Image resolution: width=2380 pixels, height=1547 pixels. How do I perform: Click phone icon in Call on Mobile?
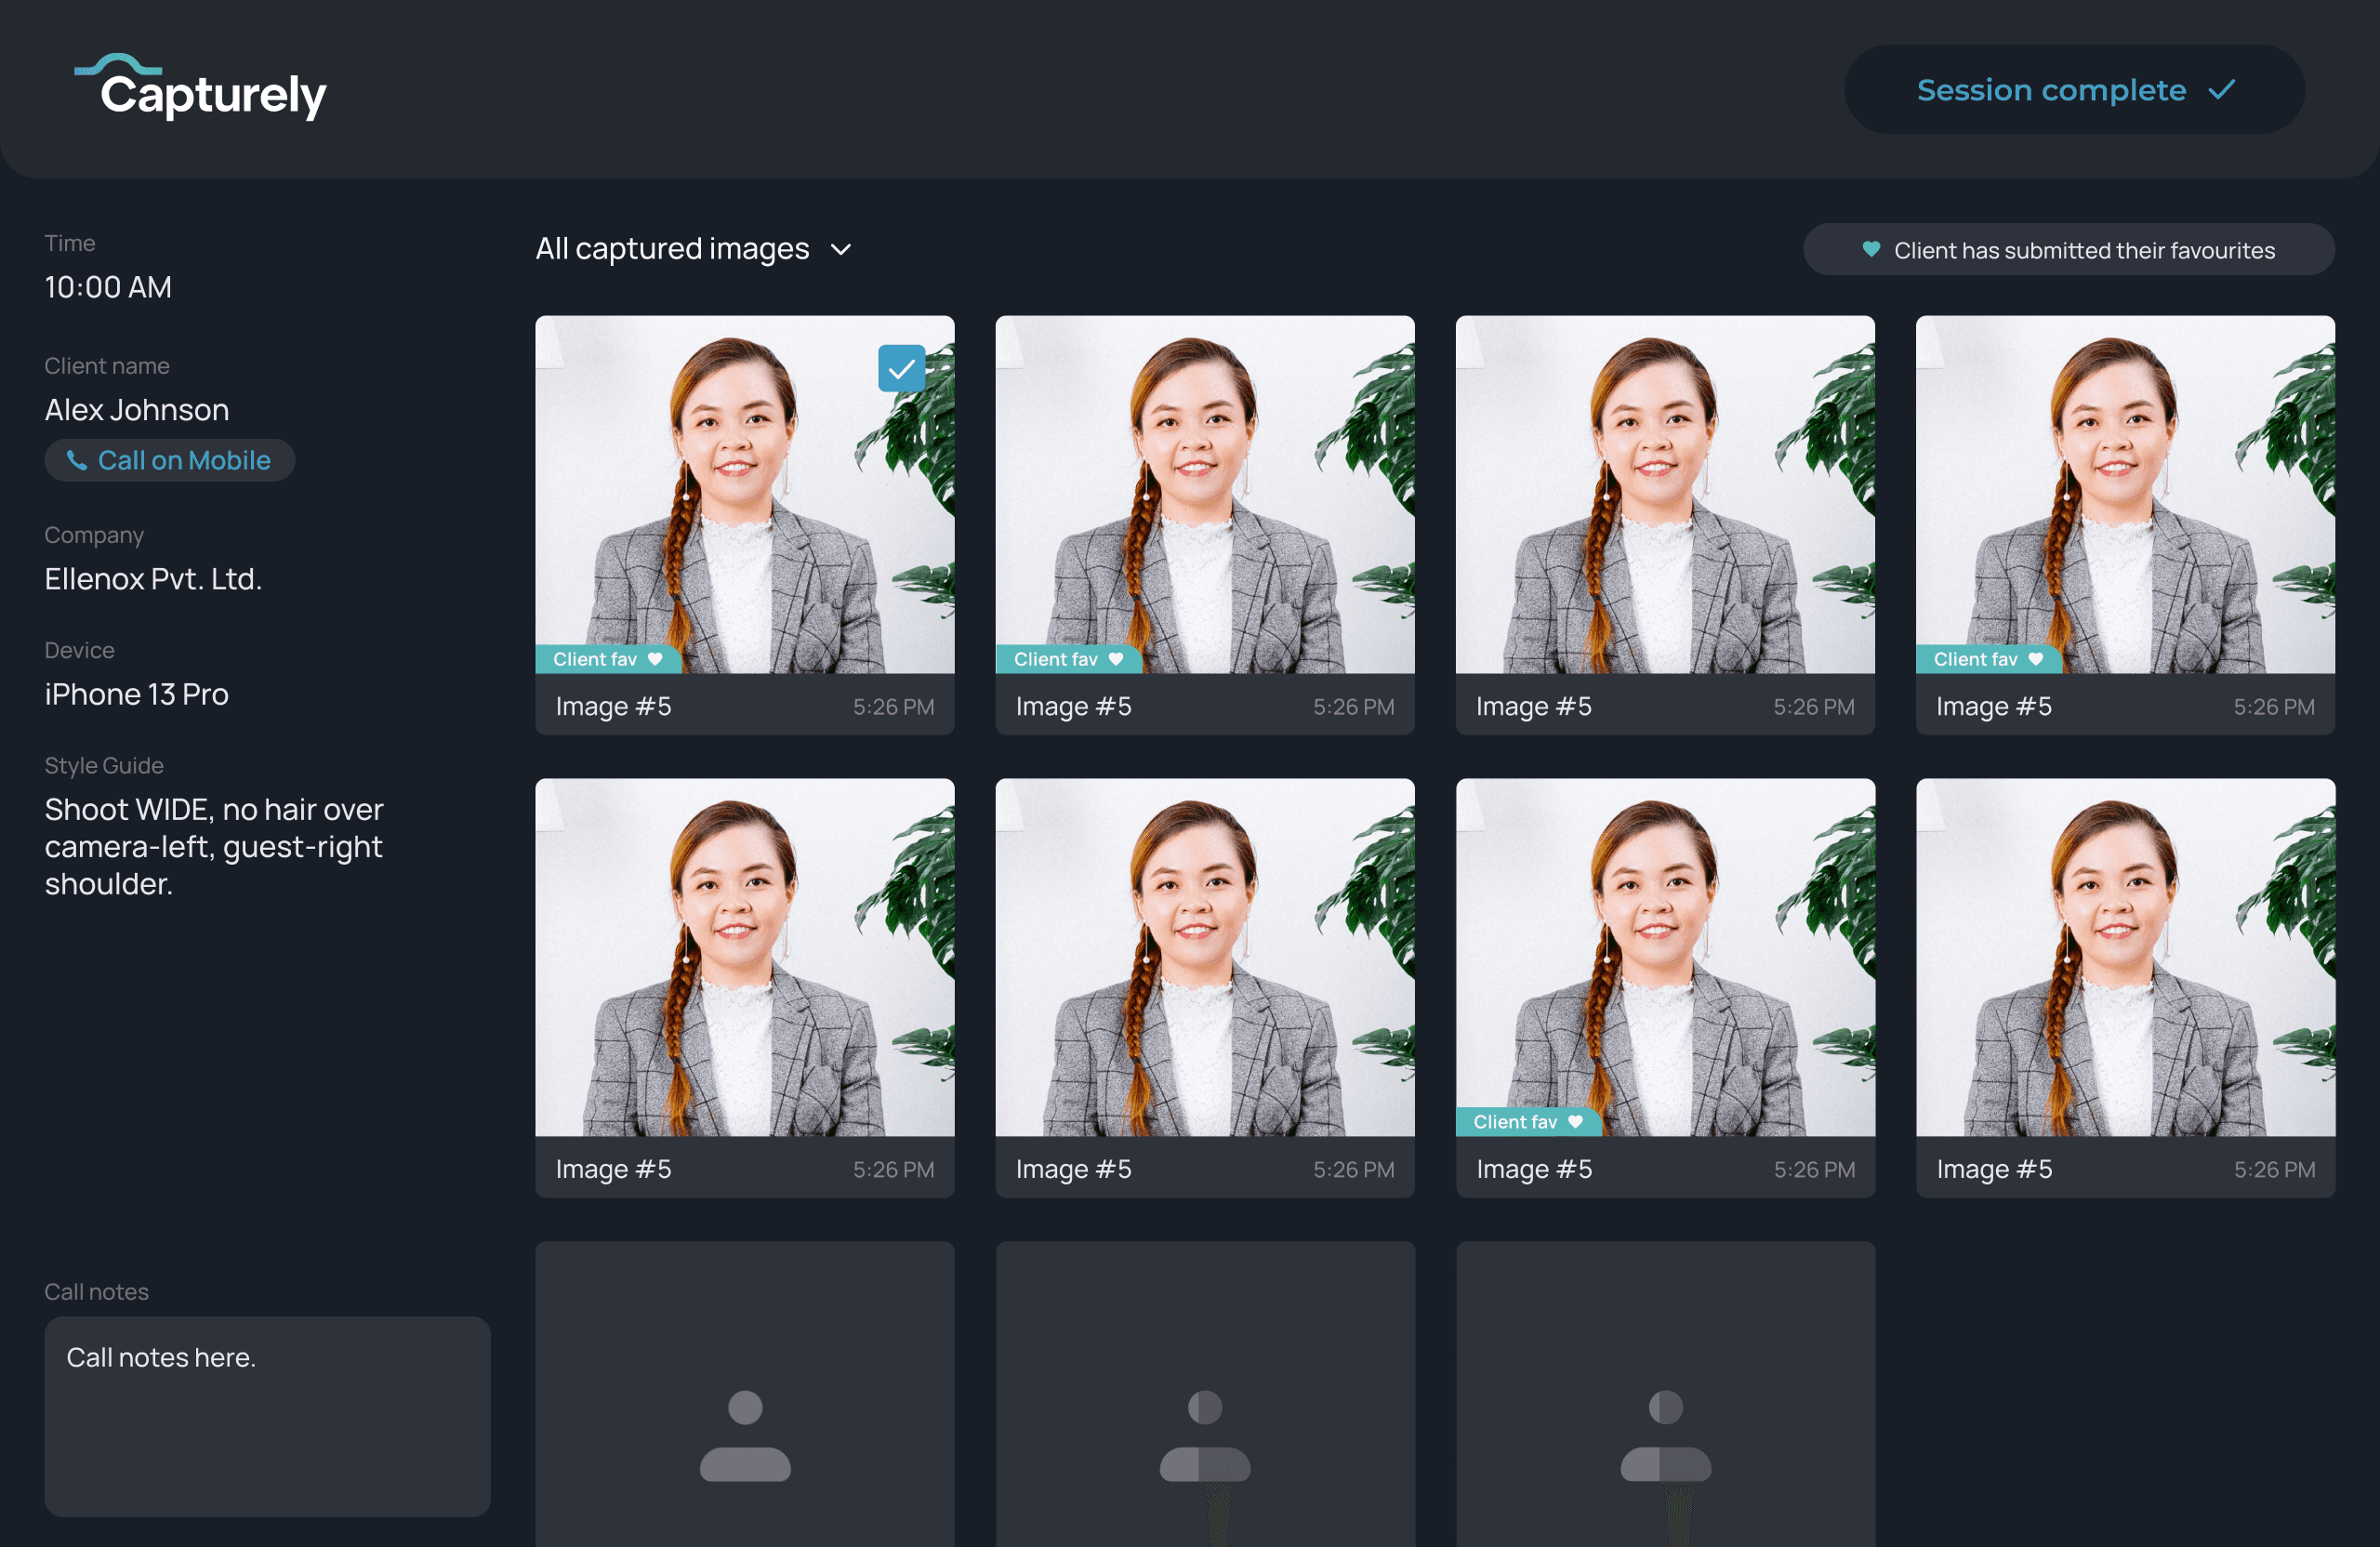[x=77, y=460]
